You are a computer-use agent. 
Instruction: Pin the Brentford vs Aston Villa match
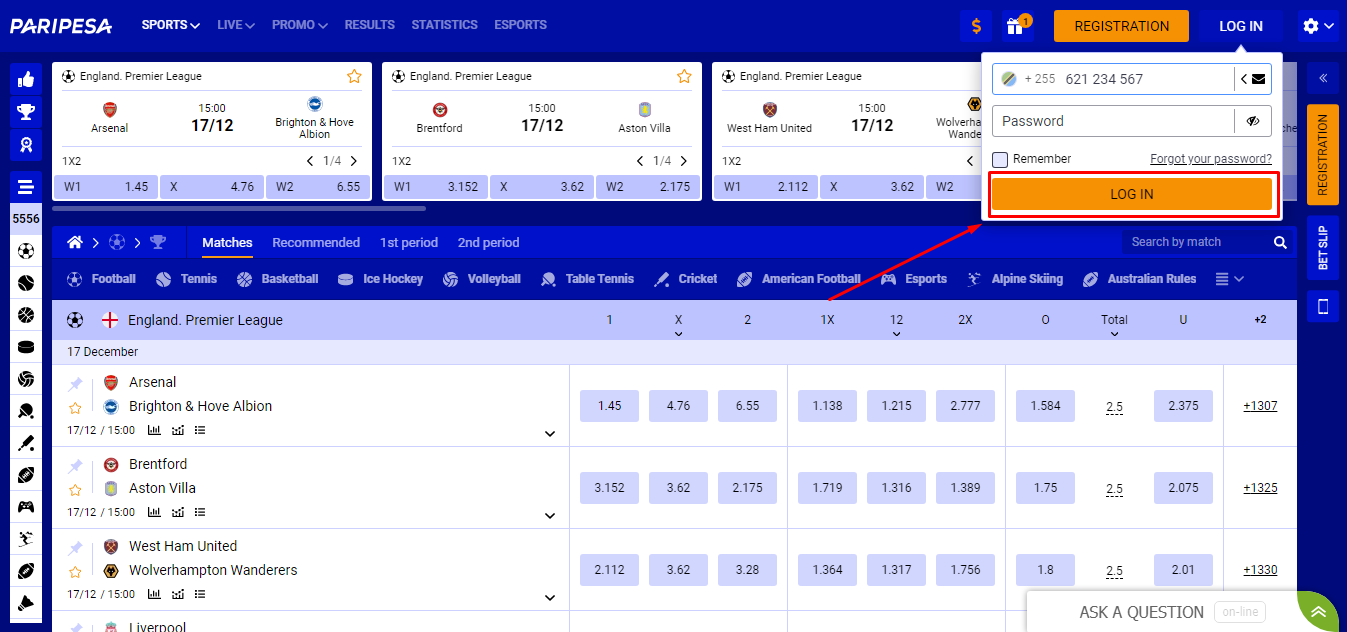(75, 466)
